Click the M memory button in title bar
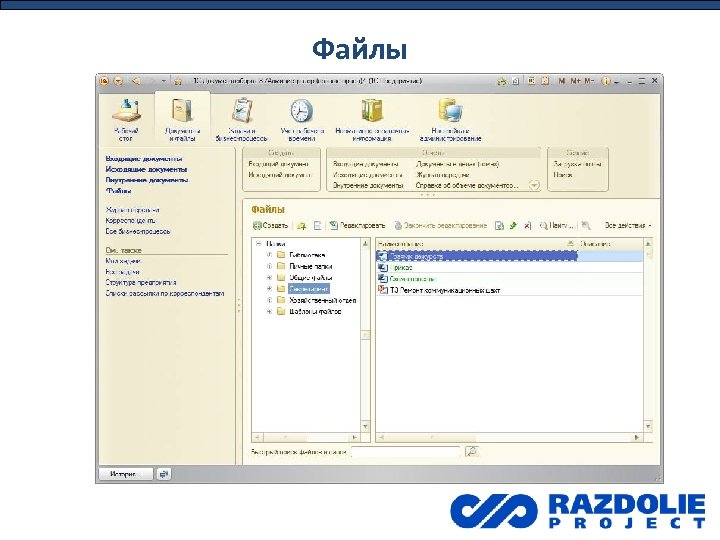Viewport: 720px width, 540px height. 561,81
